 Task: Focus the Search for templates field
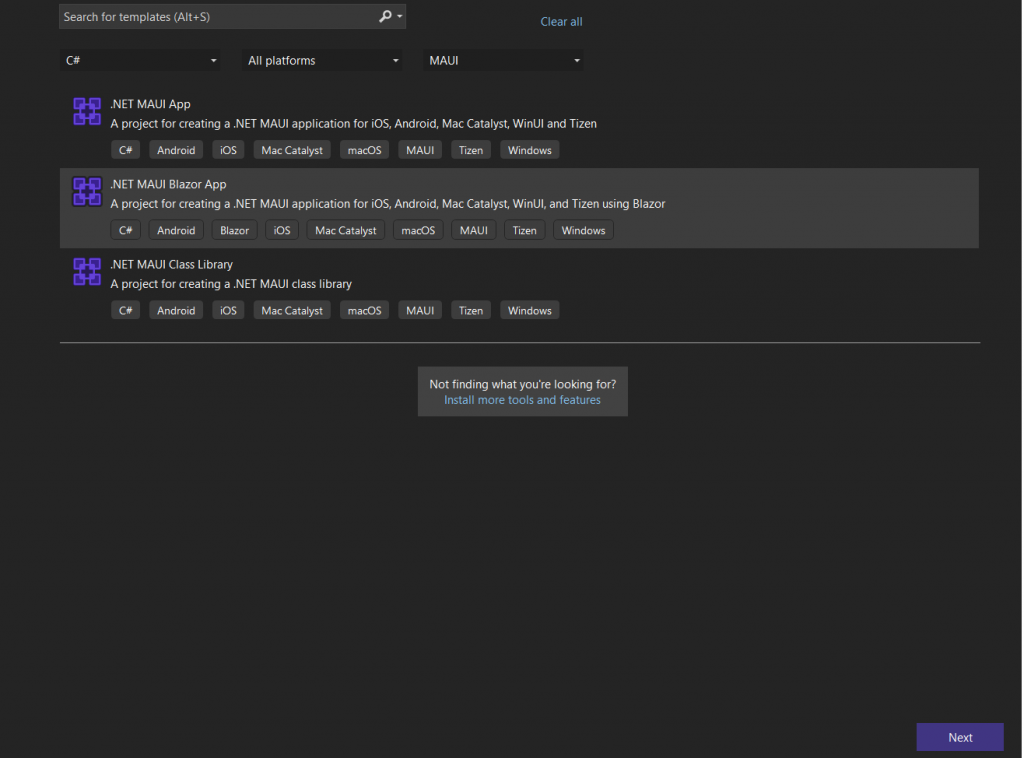click(x=232, y=16)
